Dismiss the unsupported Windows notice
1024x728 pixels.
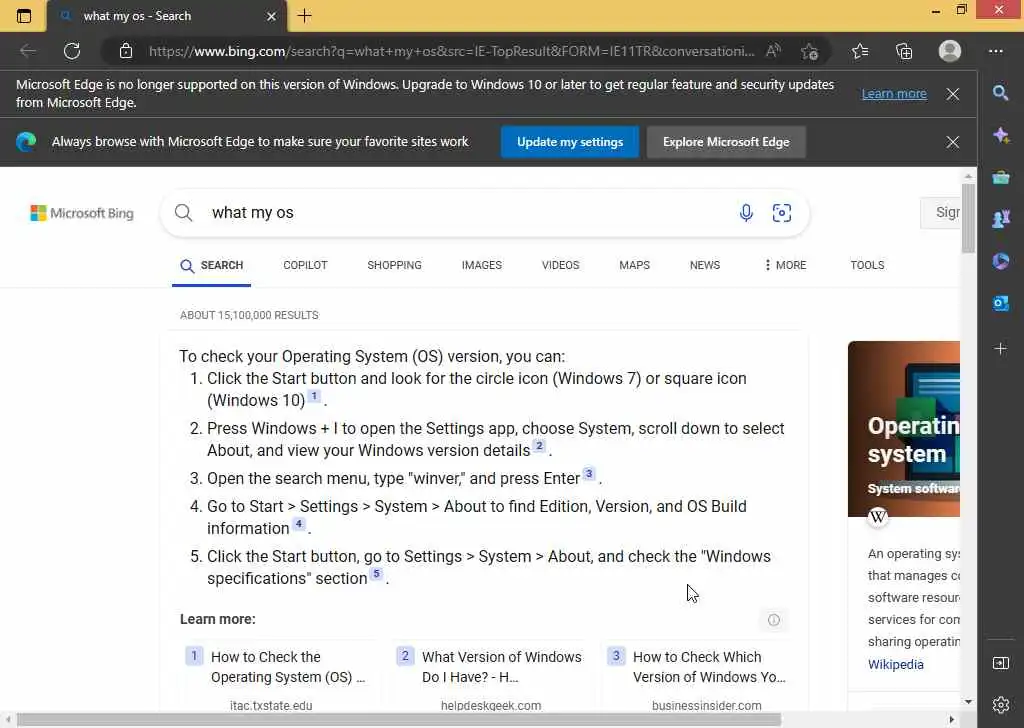point(953,94)
